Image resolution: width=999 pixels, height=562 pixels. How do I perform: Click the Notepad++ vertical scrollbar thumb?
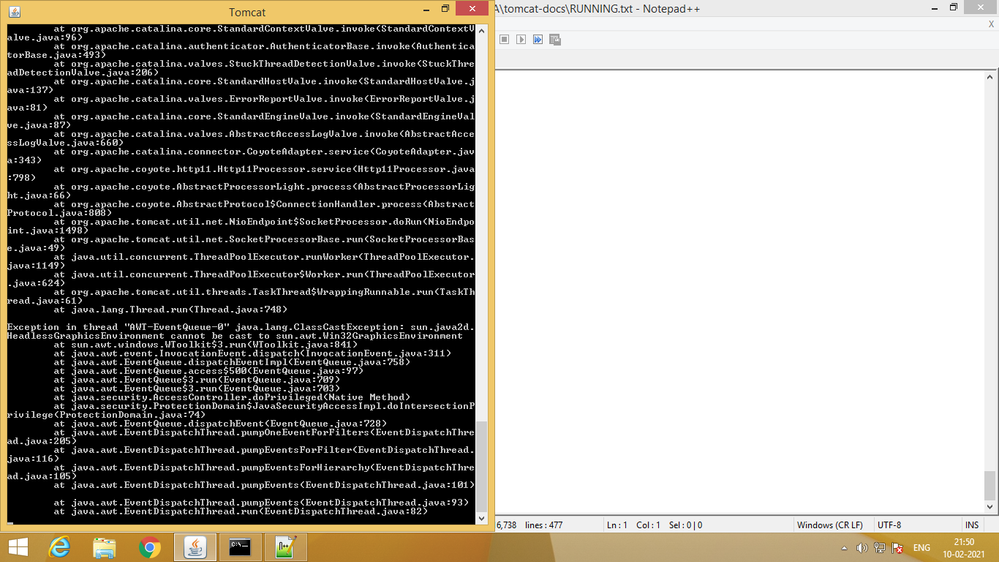(989, 486)
